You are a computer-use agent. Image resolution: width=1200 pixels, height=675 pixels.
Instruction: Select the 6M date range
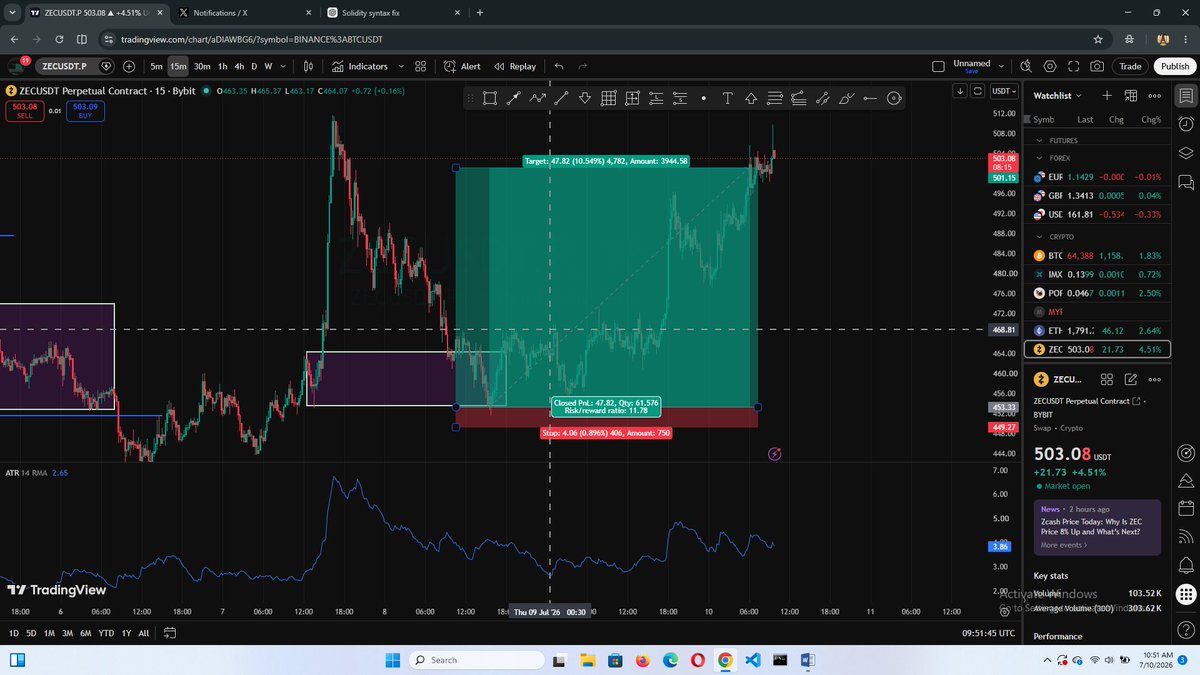(x=86, y=633)
